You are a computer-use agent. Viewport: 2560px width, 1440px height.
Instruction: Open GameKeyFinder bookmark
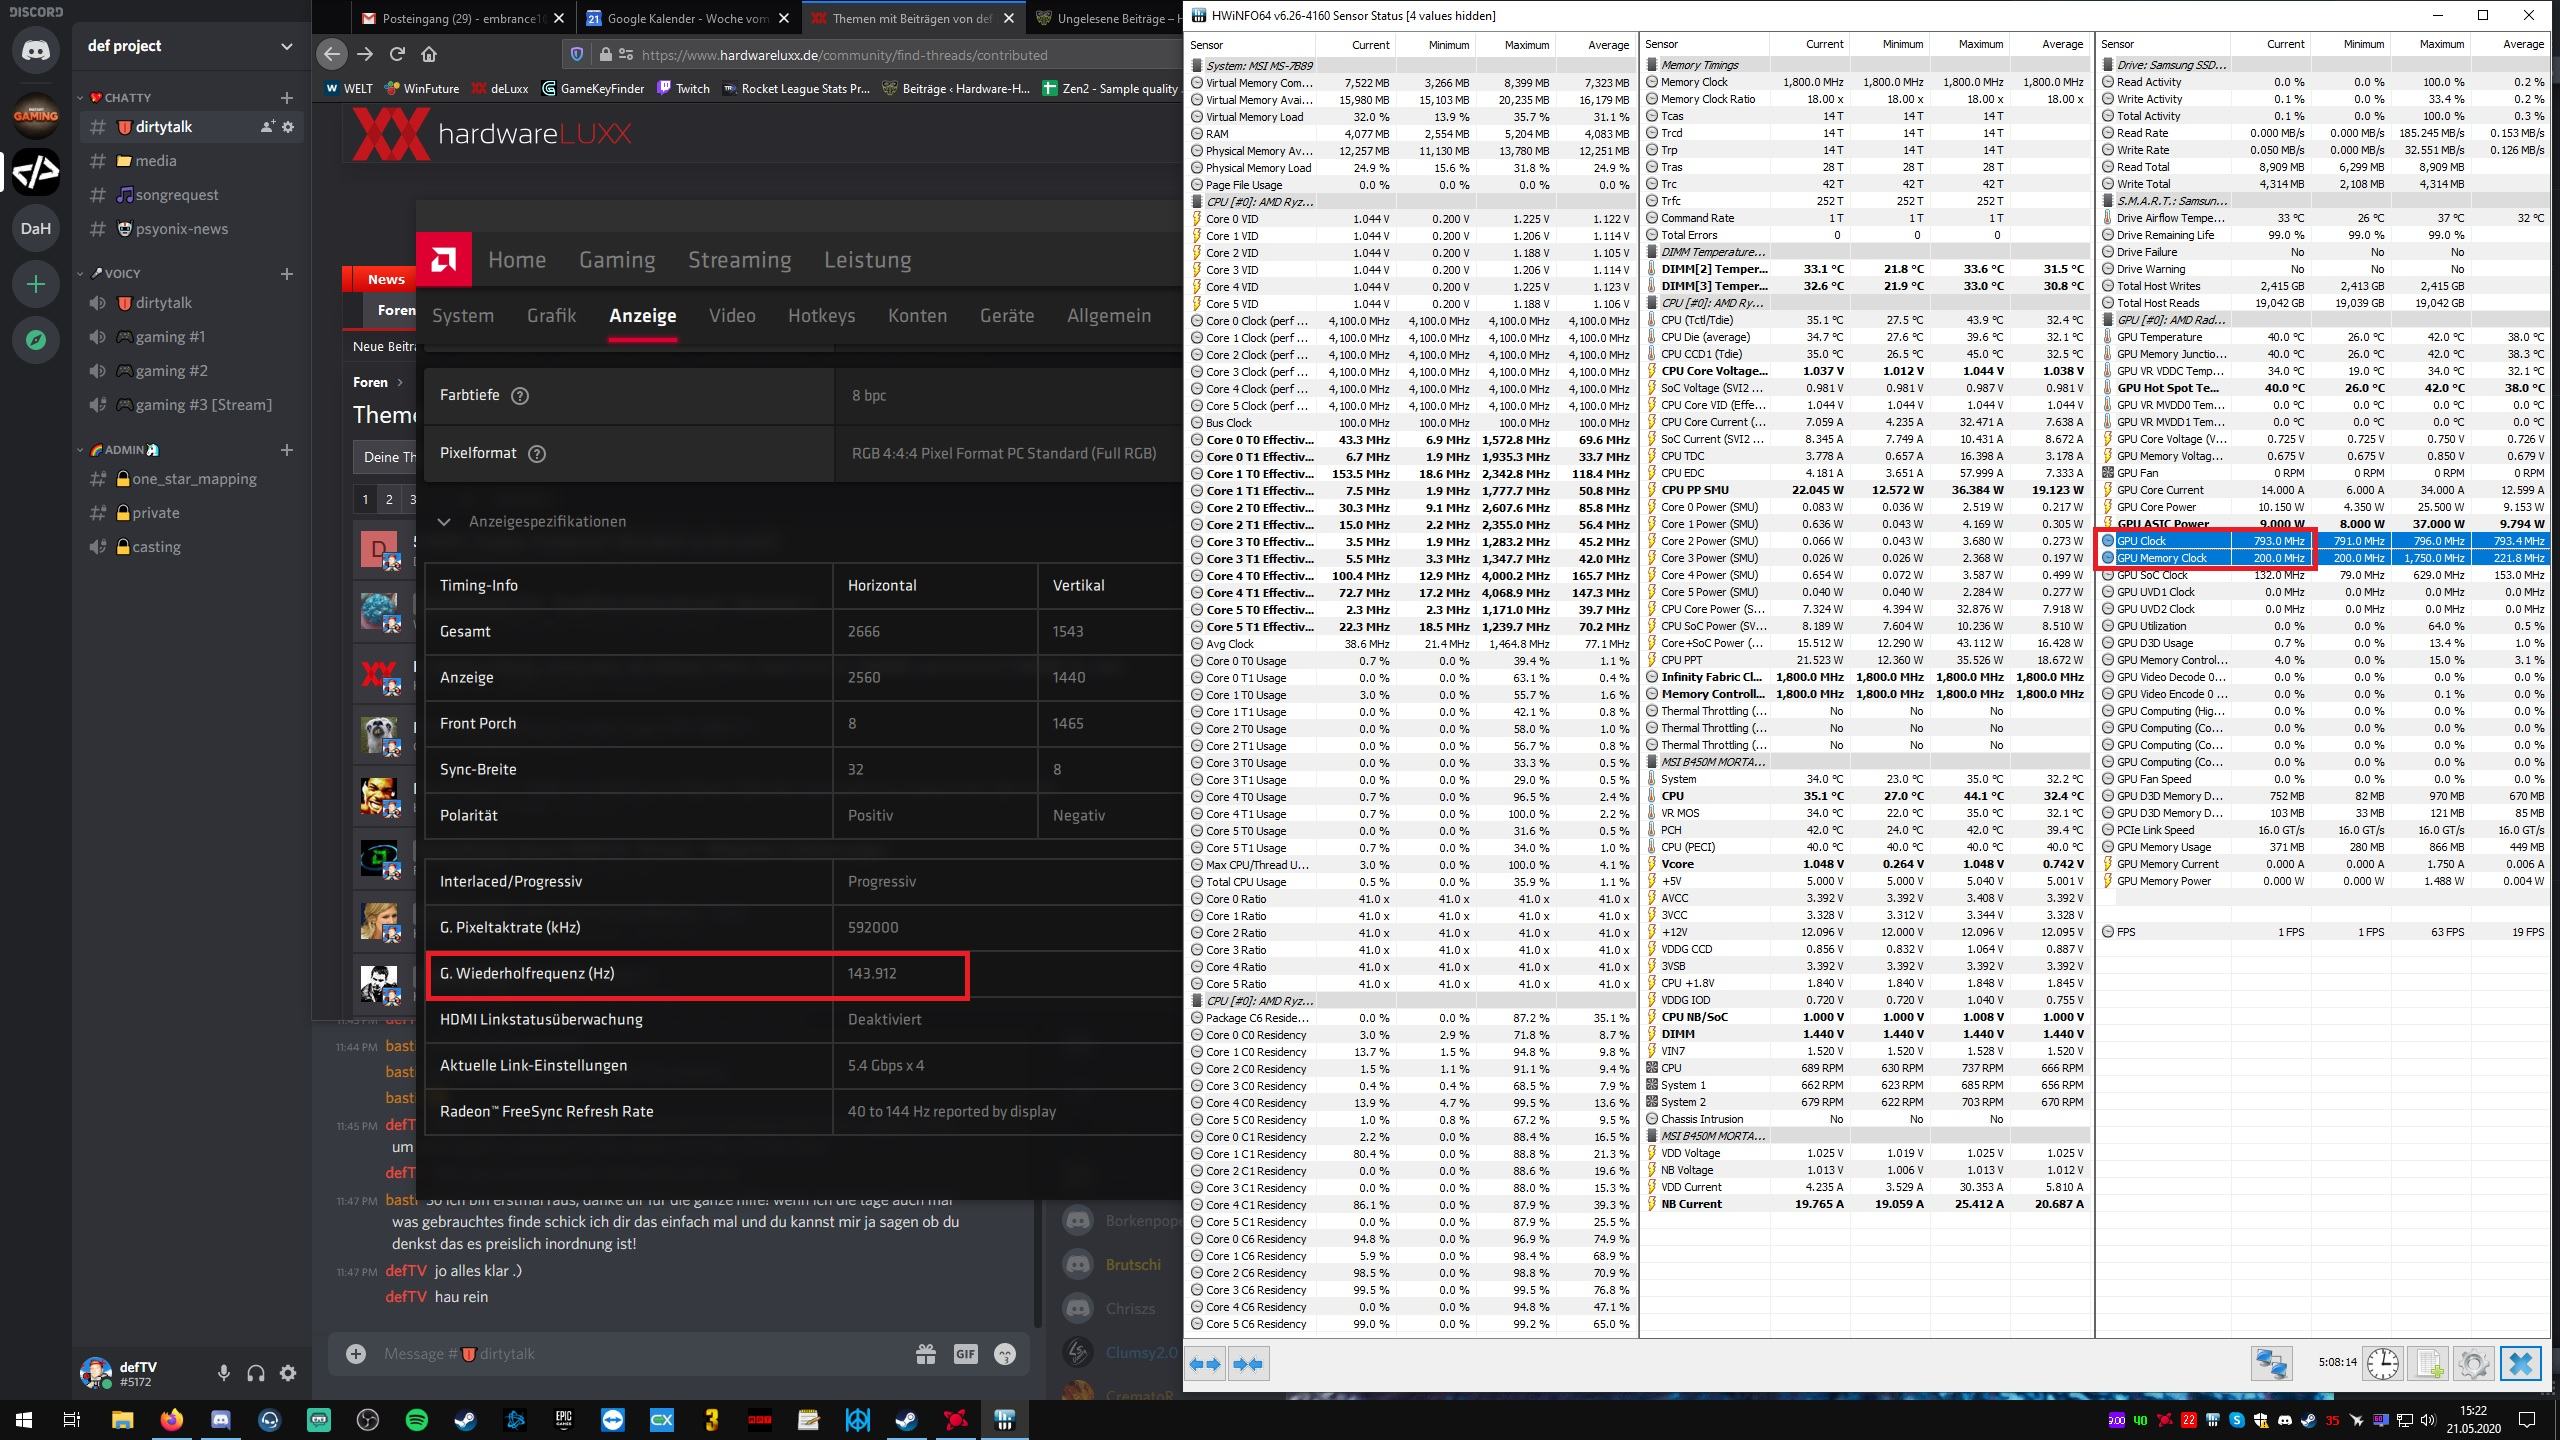tap(592, 88)
